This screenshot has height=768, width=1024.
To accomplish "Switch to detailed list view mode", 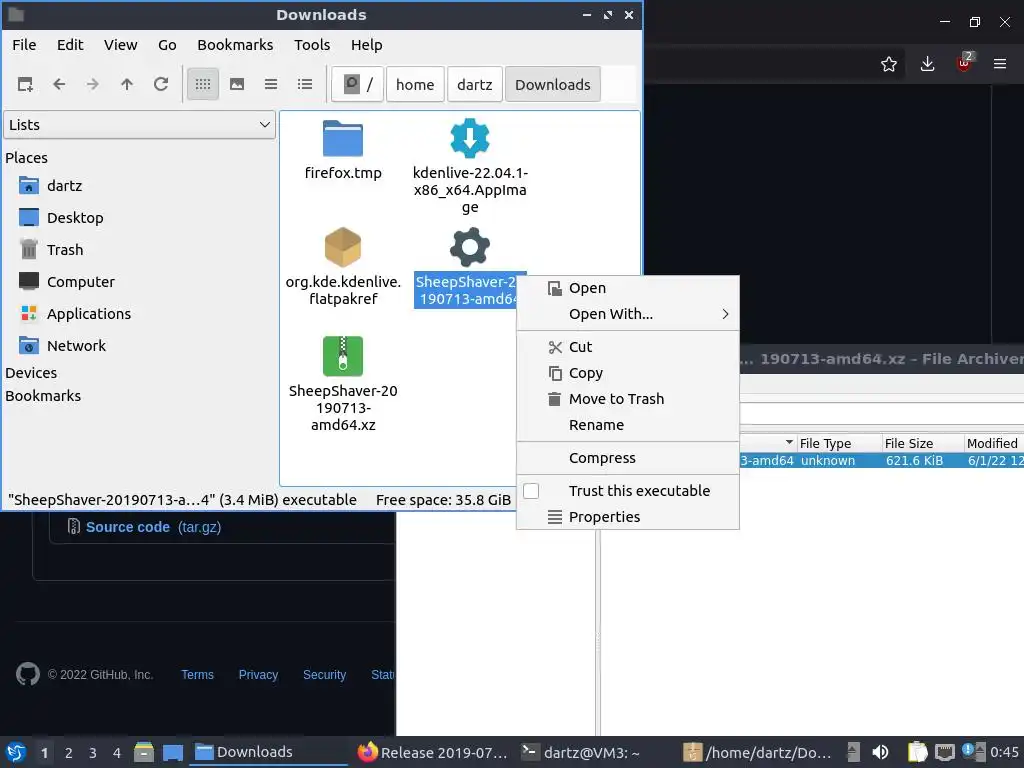I will [x=305, y=84].
